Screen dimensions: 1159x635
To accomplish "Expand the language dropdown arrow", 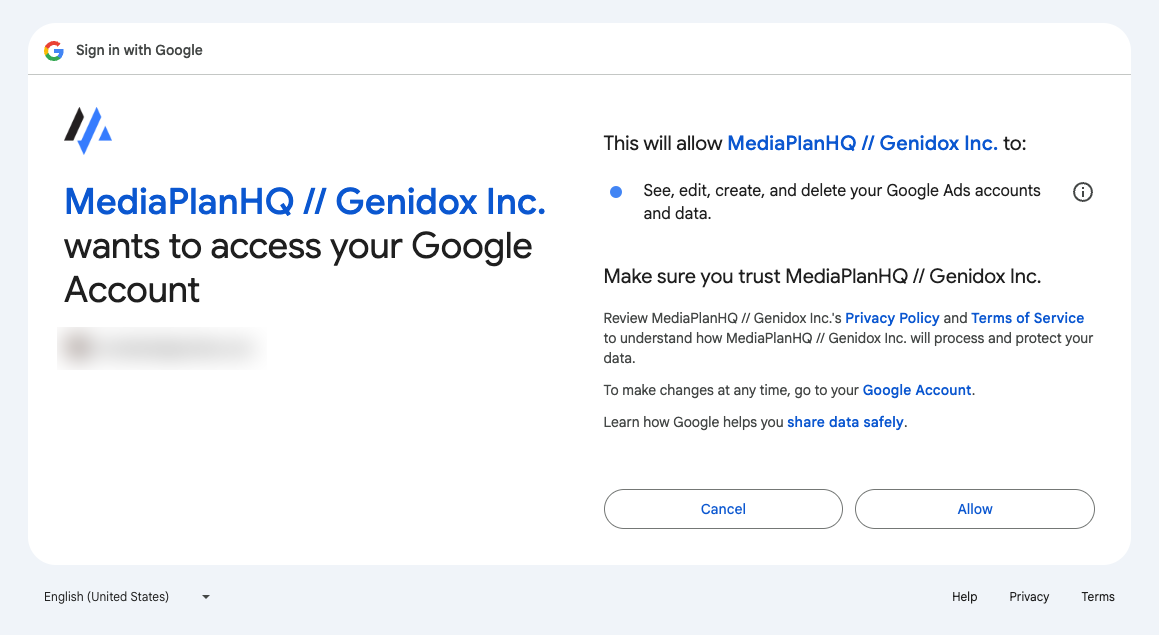I will coord(206,597).
